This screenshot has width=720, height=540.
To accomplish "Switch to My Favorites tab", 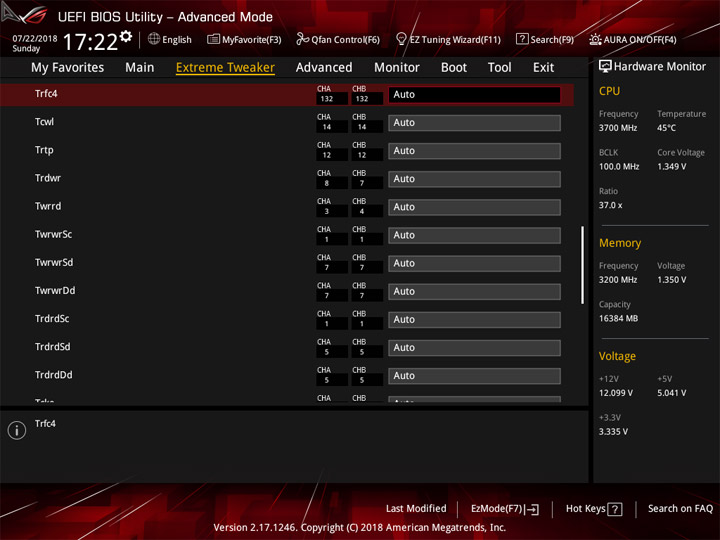I will 68,68.
